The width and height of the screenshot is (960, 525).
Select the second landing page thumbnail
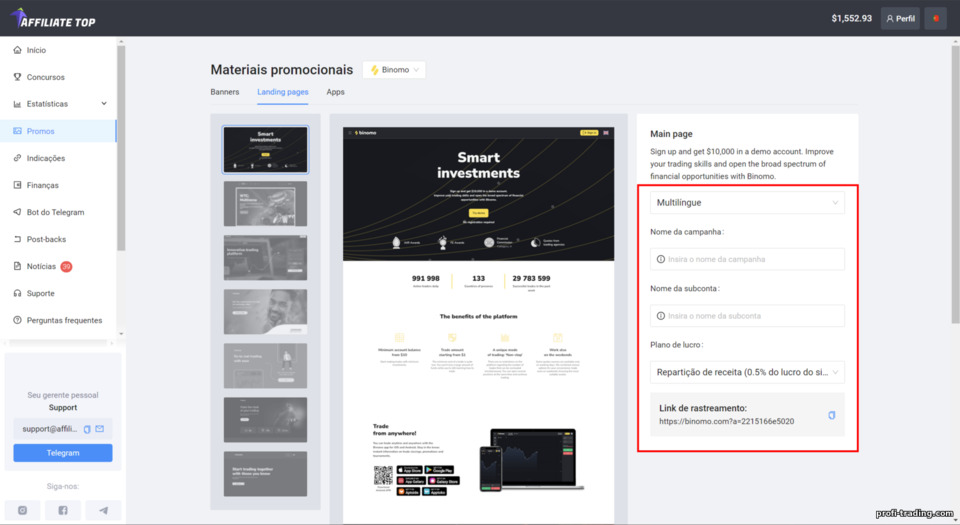coord(266,204)
